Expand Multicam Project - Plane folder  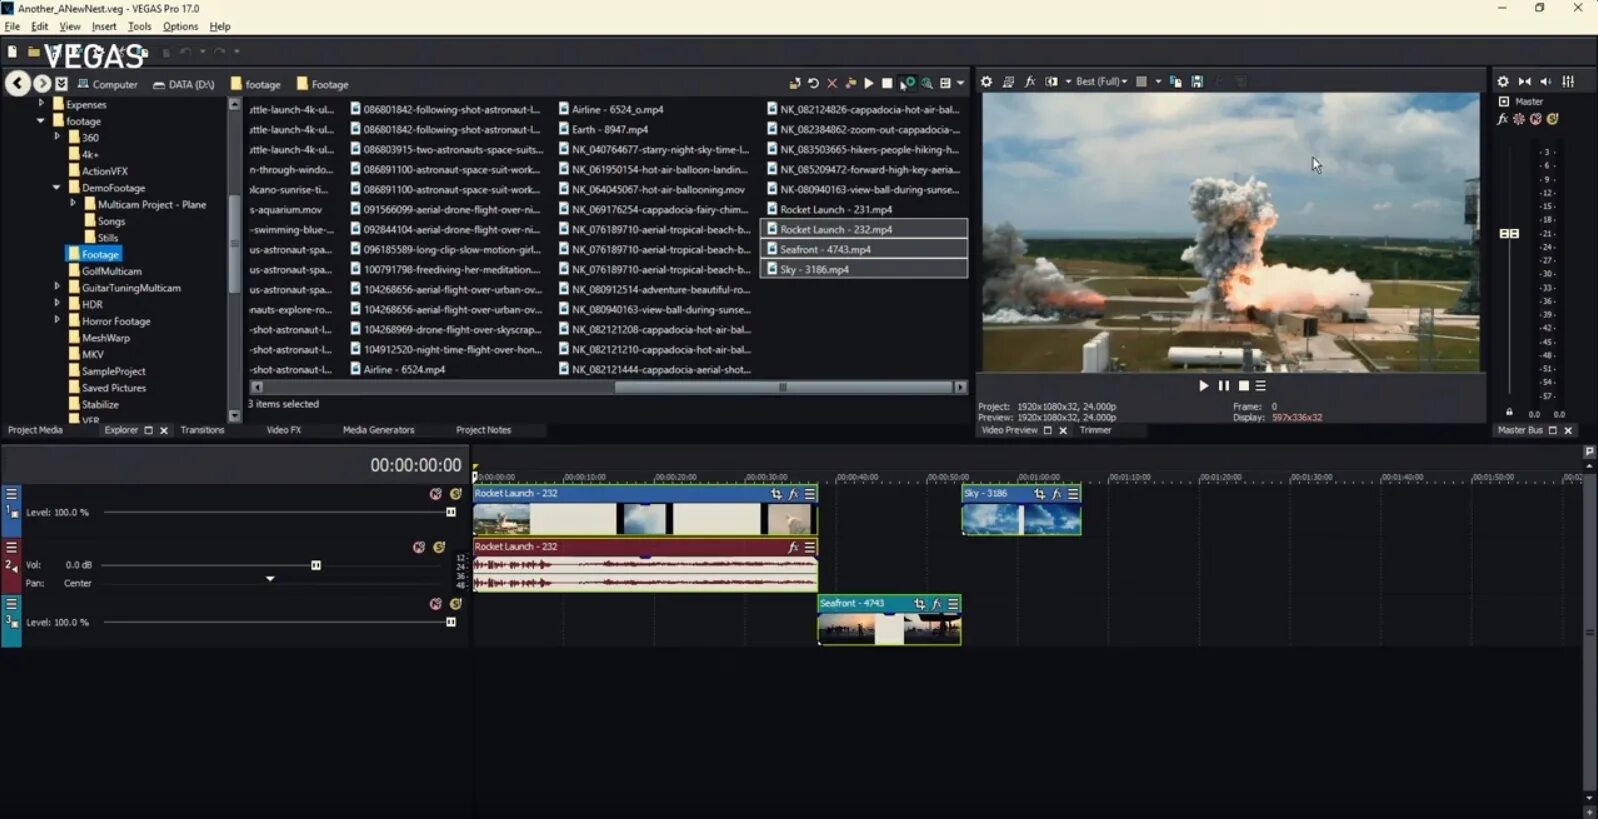tap(73, 203)
